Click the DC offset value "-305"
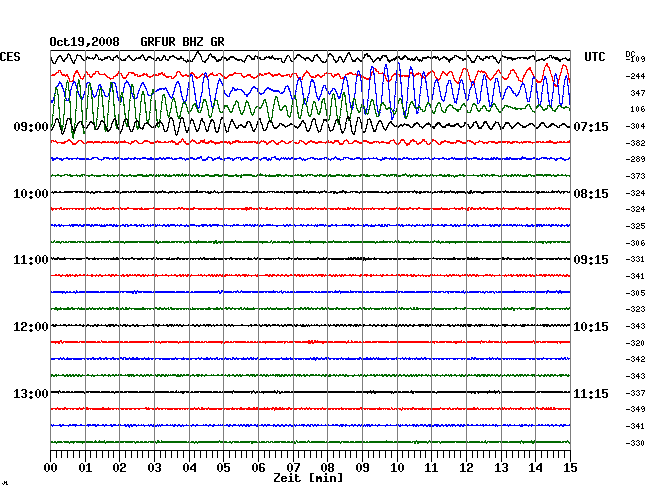The image size is (650, 494). point(635,293)
